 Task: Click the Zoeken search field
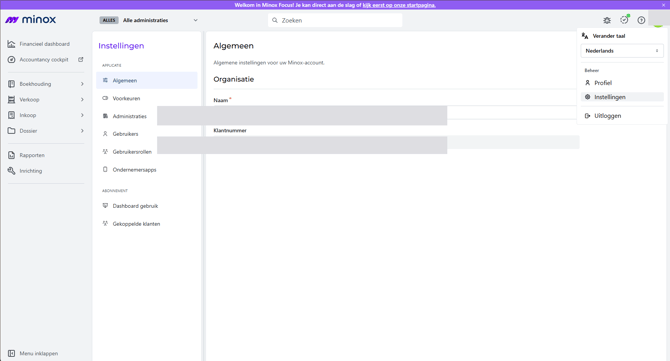tap(335, 20)
